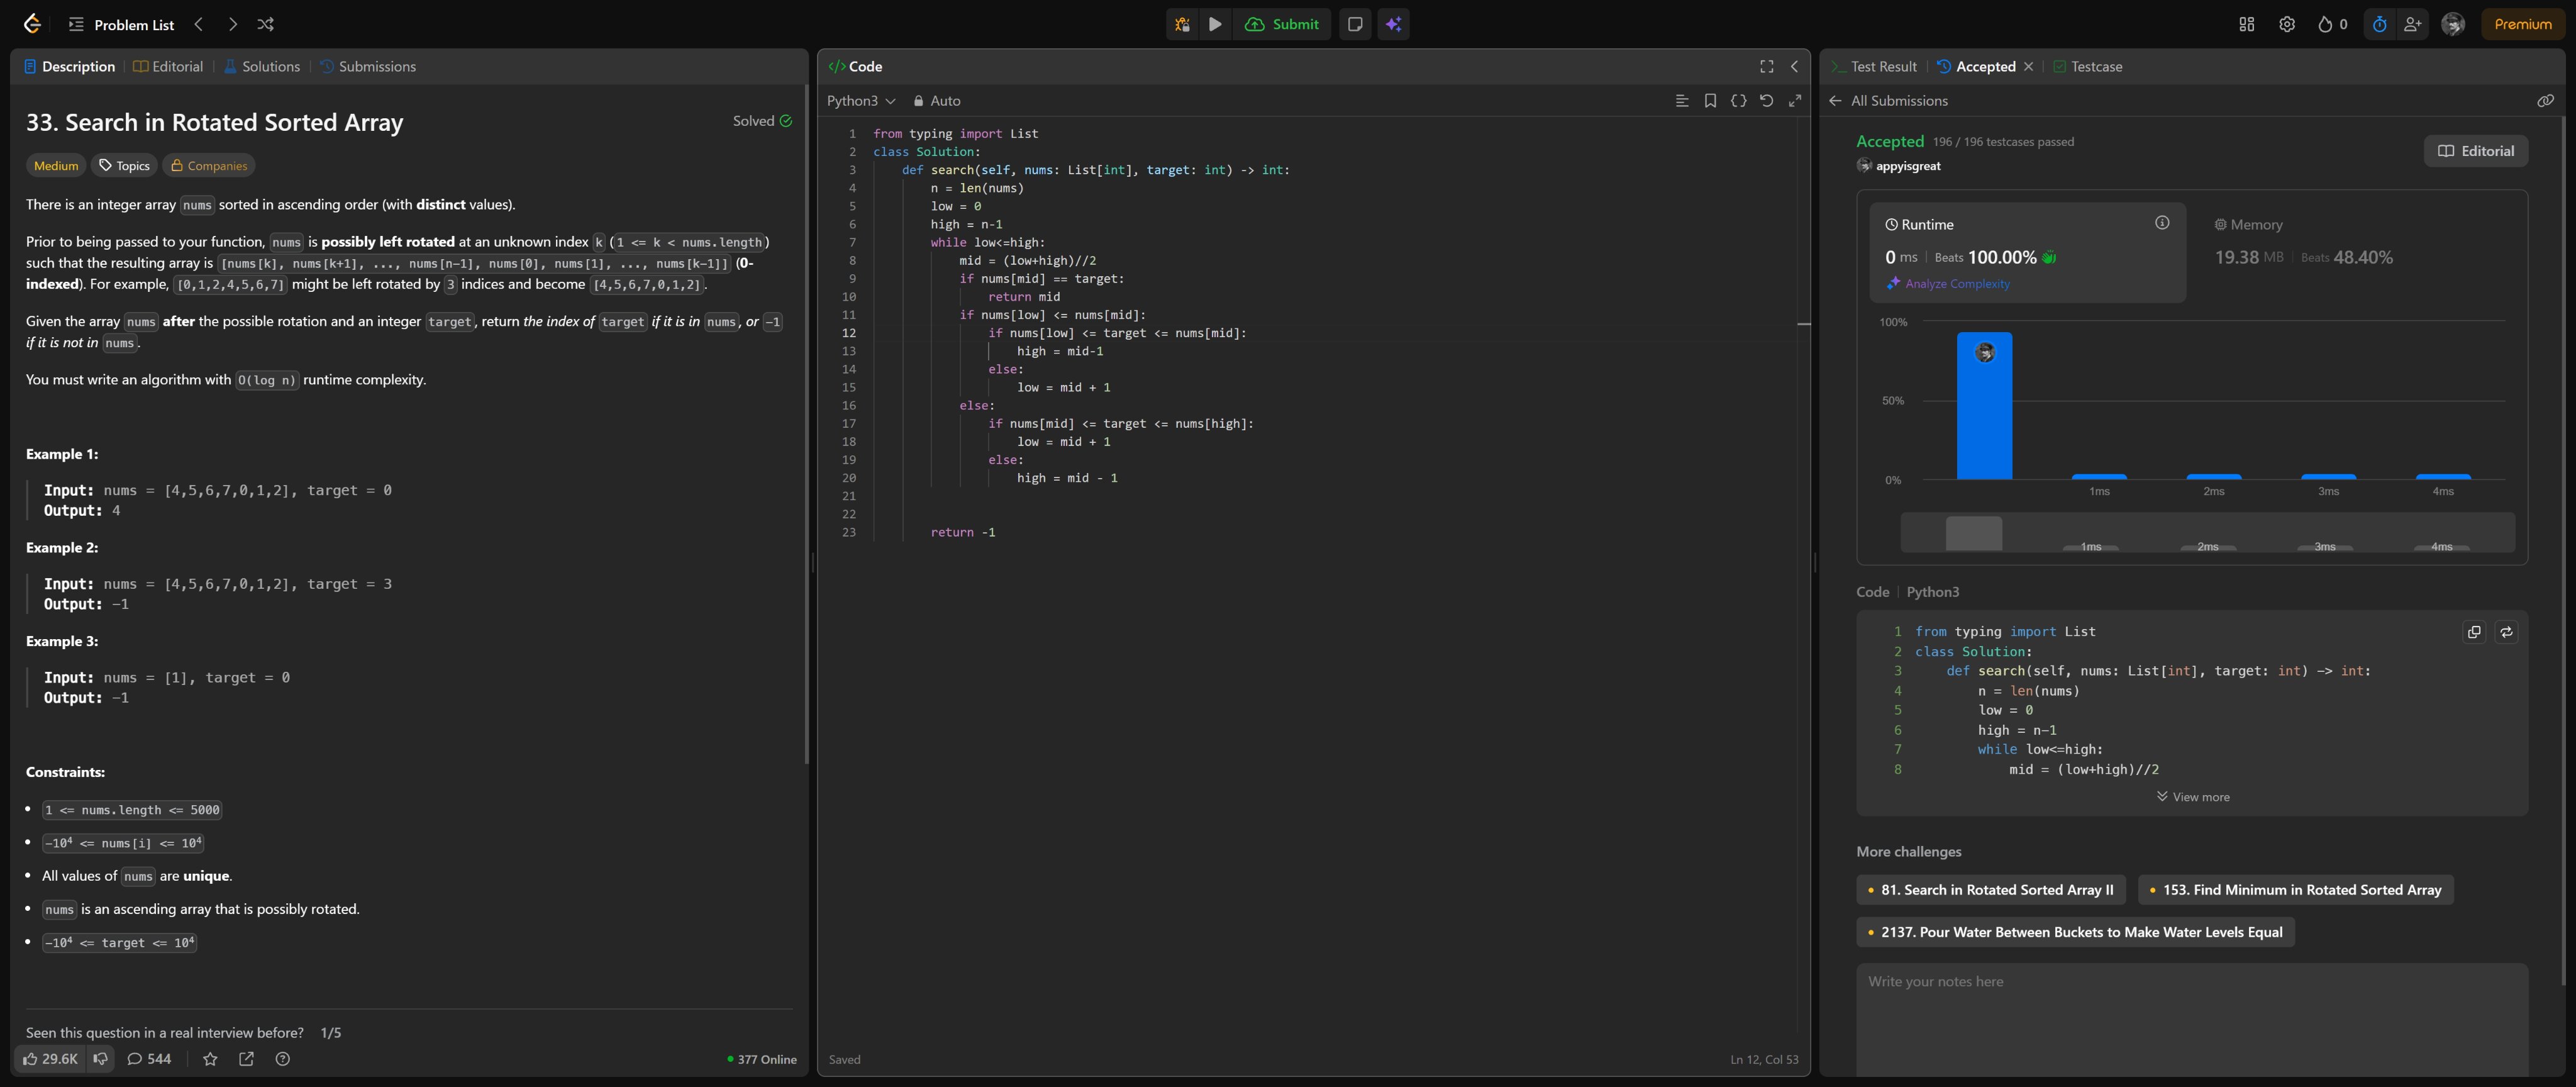Expand submitted code with View more

tap(2192, 797)
